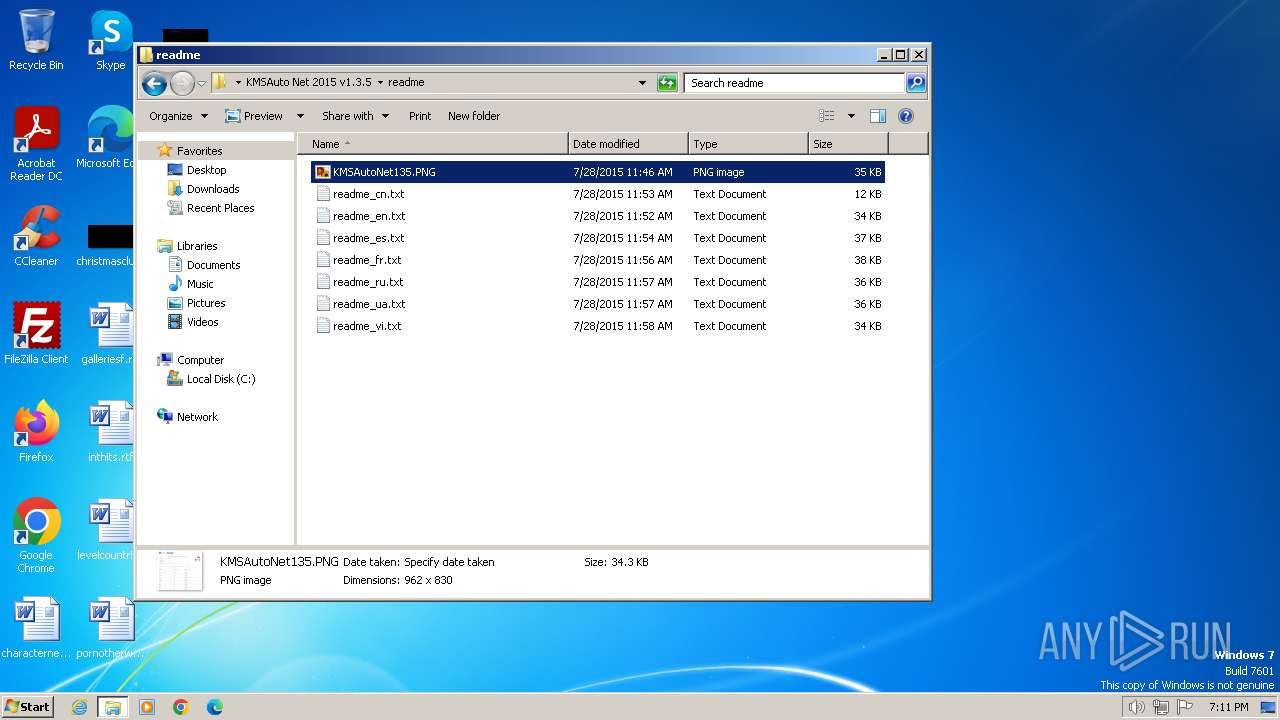Click the Preview toolbar button
The width and height of the screenshot is (1280, 720).
coord(254,116)
